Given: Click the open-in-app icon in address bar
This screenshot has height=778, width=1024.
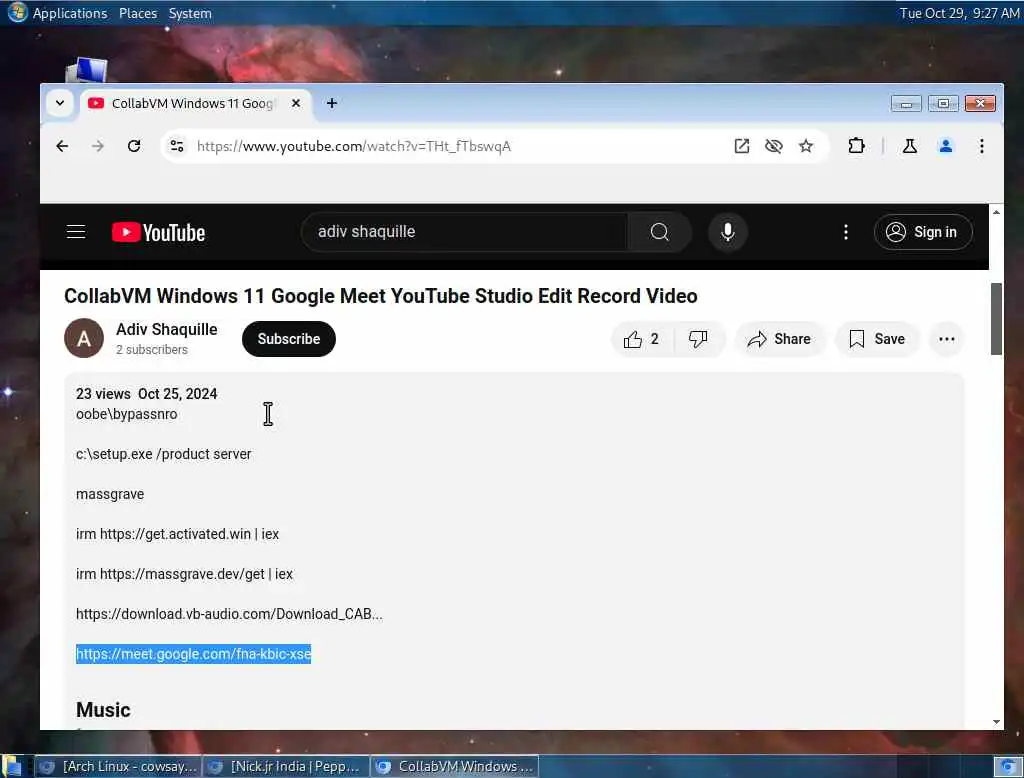Looking at the screenshot, I should [741, 146].
